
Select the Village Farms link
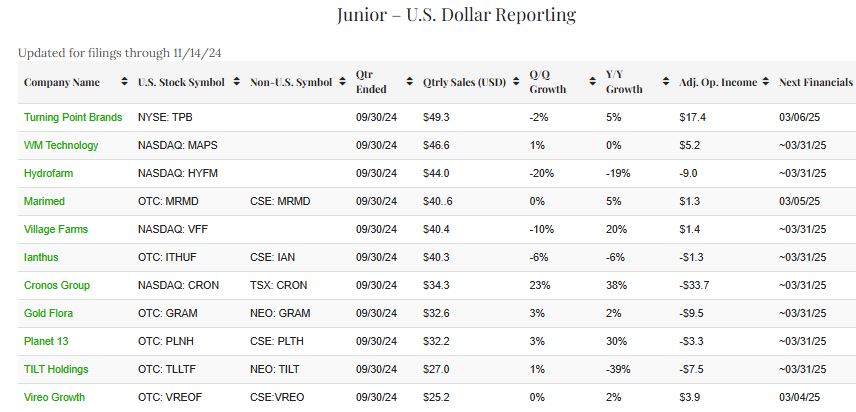tap(56, 229)
